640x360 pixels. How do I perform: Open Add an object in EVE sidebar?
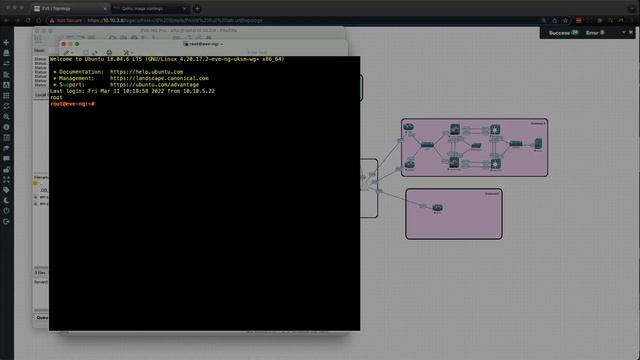[x=6, y=42]
